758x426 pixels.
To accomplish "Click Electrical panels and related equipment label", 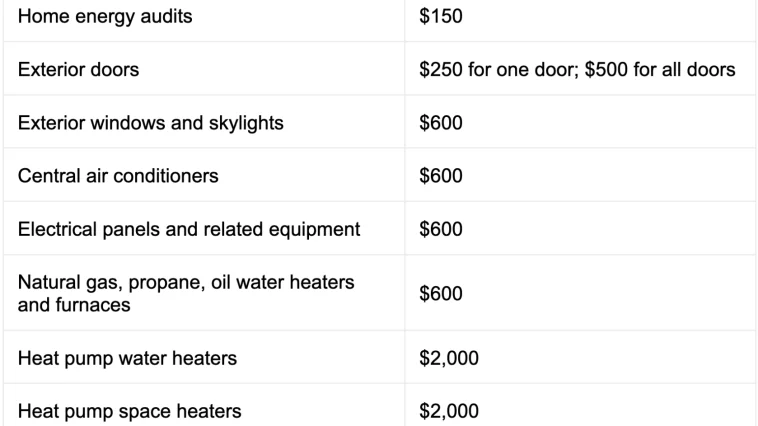I will click(189, 229).
